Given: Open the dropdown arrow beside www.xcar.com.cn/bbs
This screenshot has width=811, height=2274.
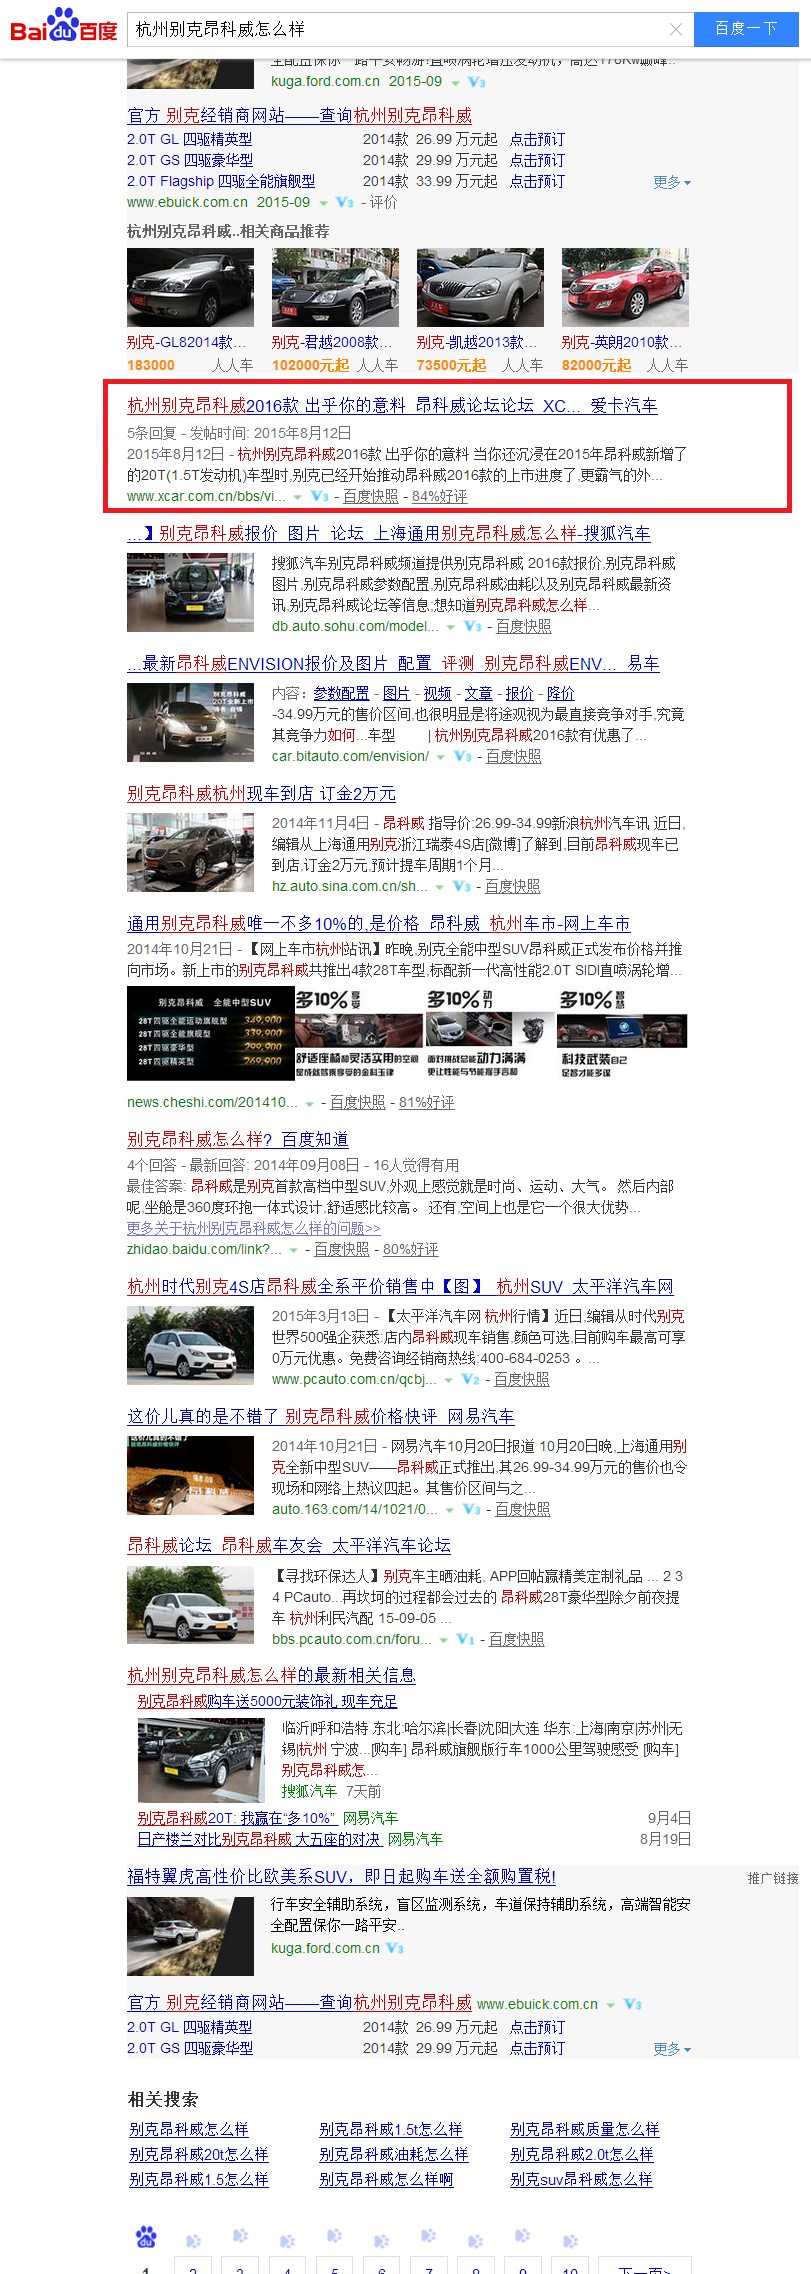Looking at the screenshot, I should [x=298, y=497].
